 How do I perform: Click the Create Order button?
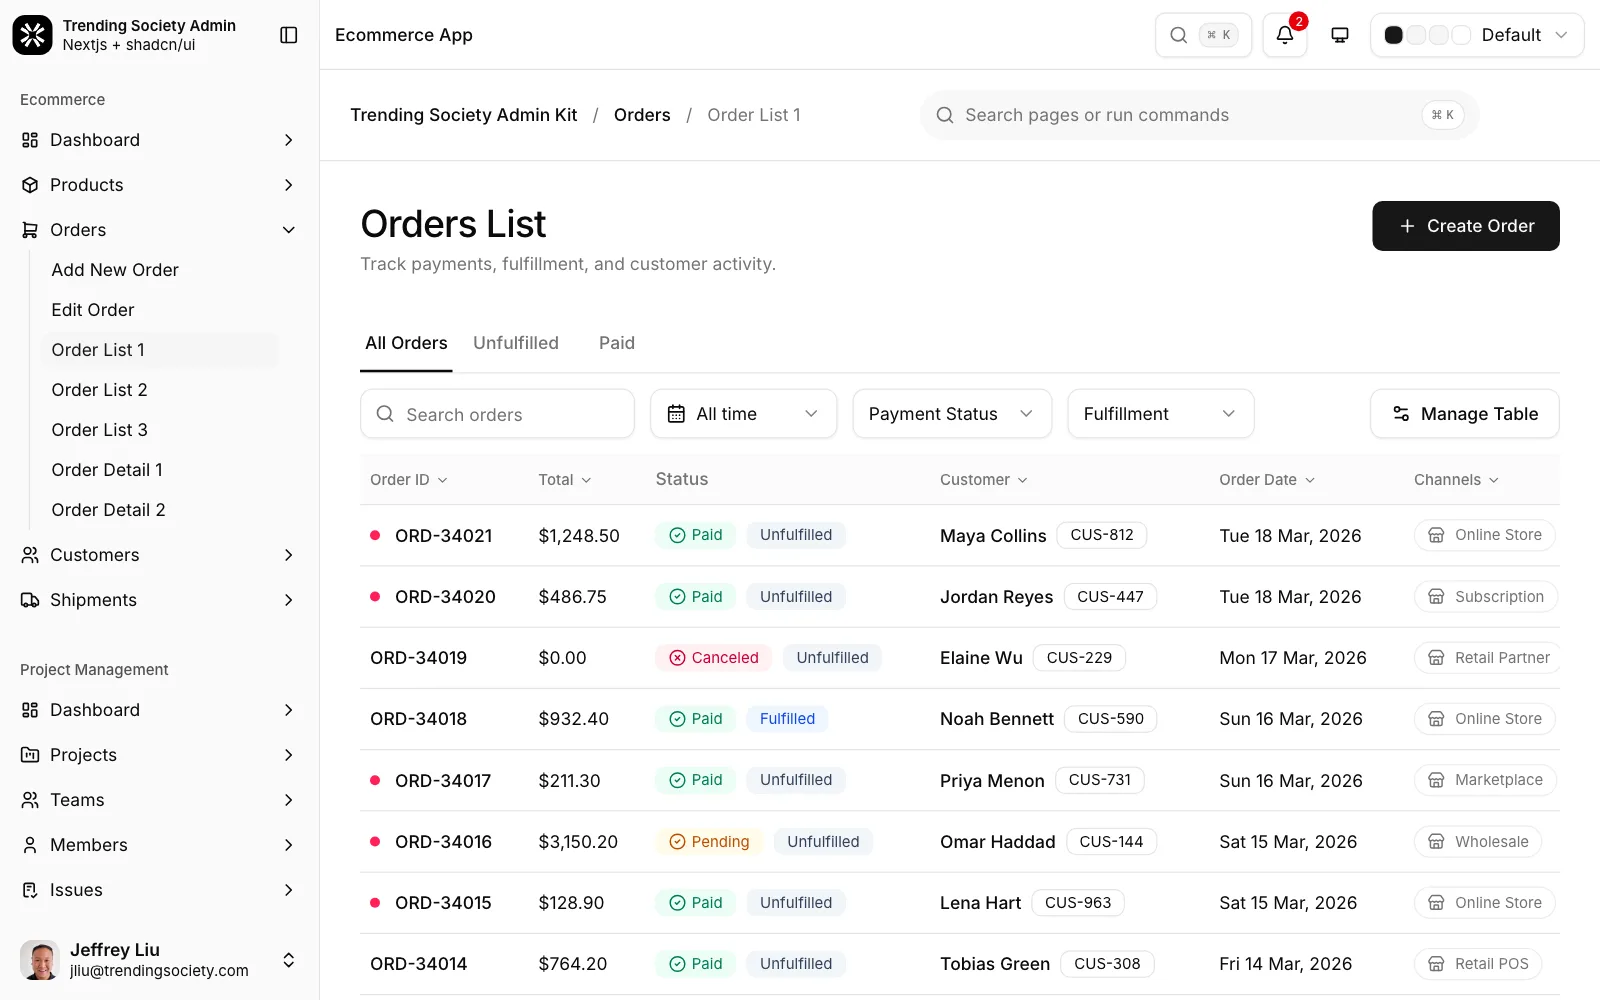[1466, 226]
